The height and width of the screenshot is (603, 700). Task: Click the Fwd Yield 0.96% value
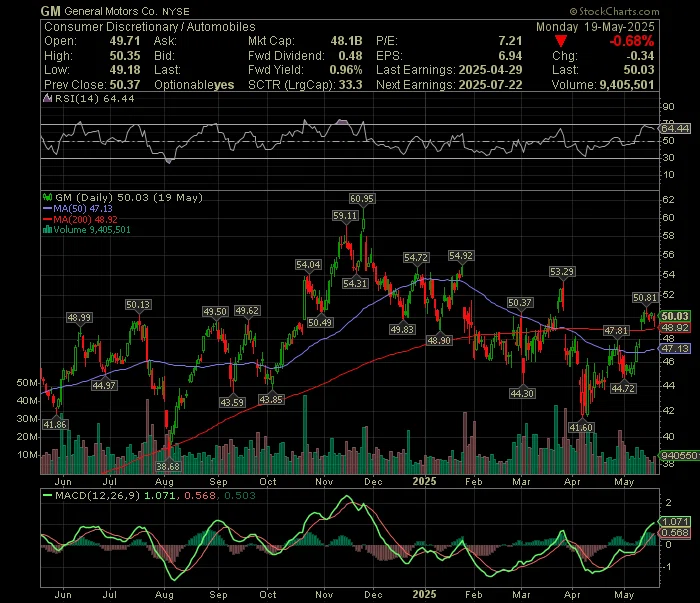(x=346, y=70)
